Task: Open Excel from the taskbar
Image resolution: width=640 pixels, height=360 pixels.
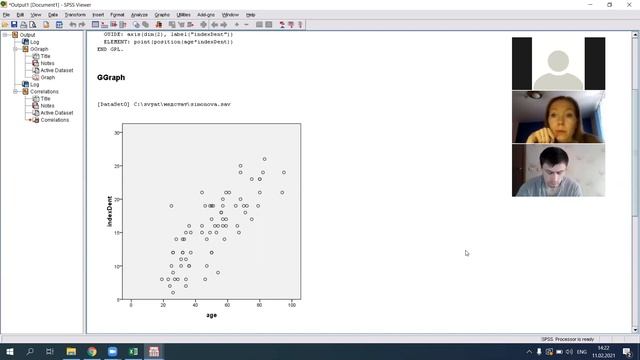Action: click(x=133, y=351)
